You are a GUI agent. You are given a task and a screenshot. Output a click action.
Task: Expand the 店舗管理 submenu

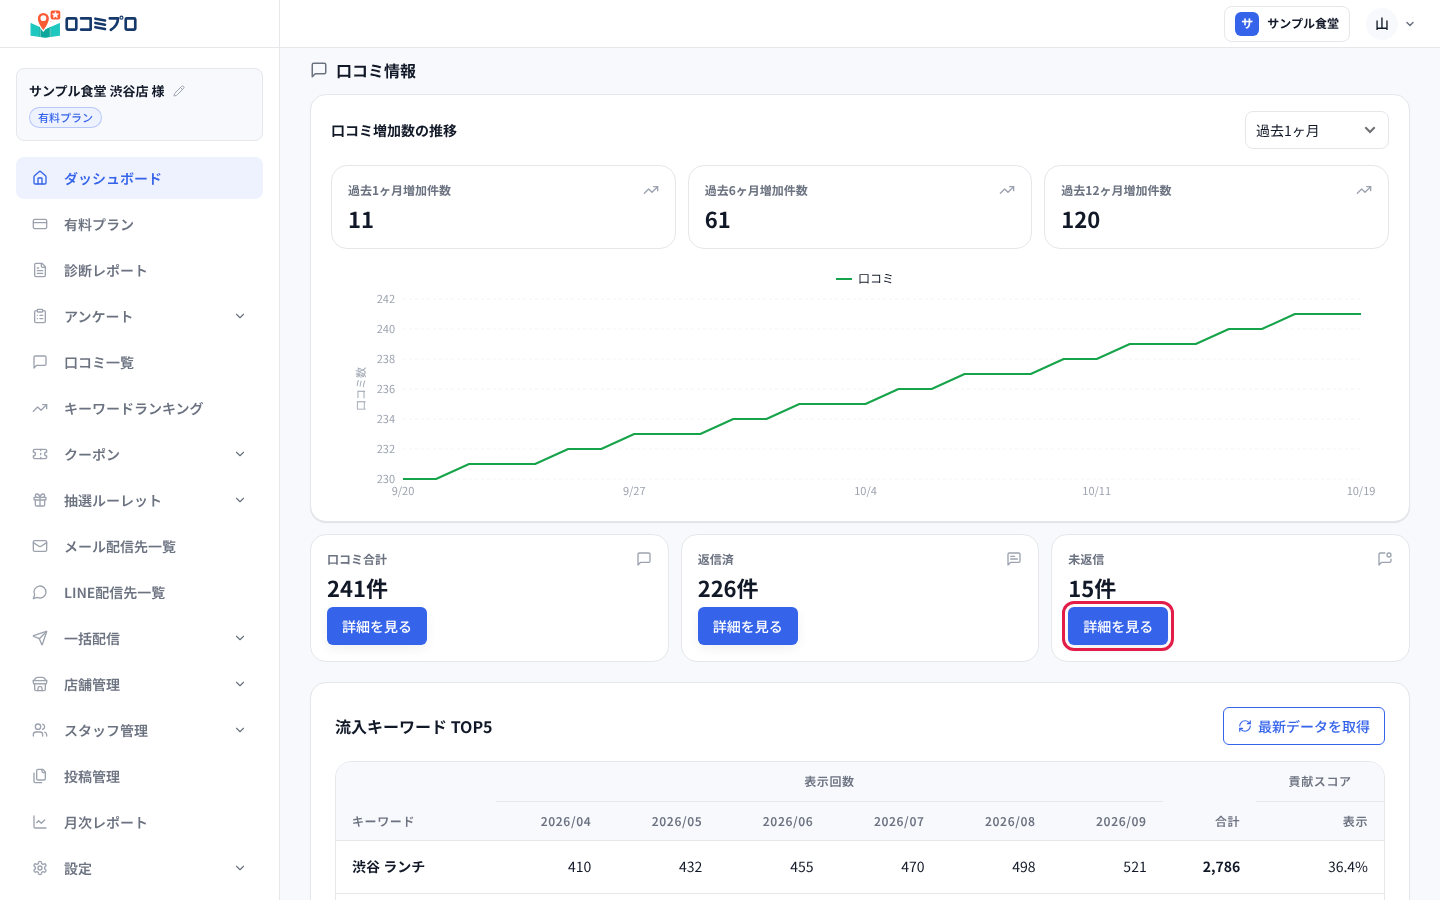click(x=240, y=684)
